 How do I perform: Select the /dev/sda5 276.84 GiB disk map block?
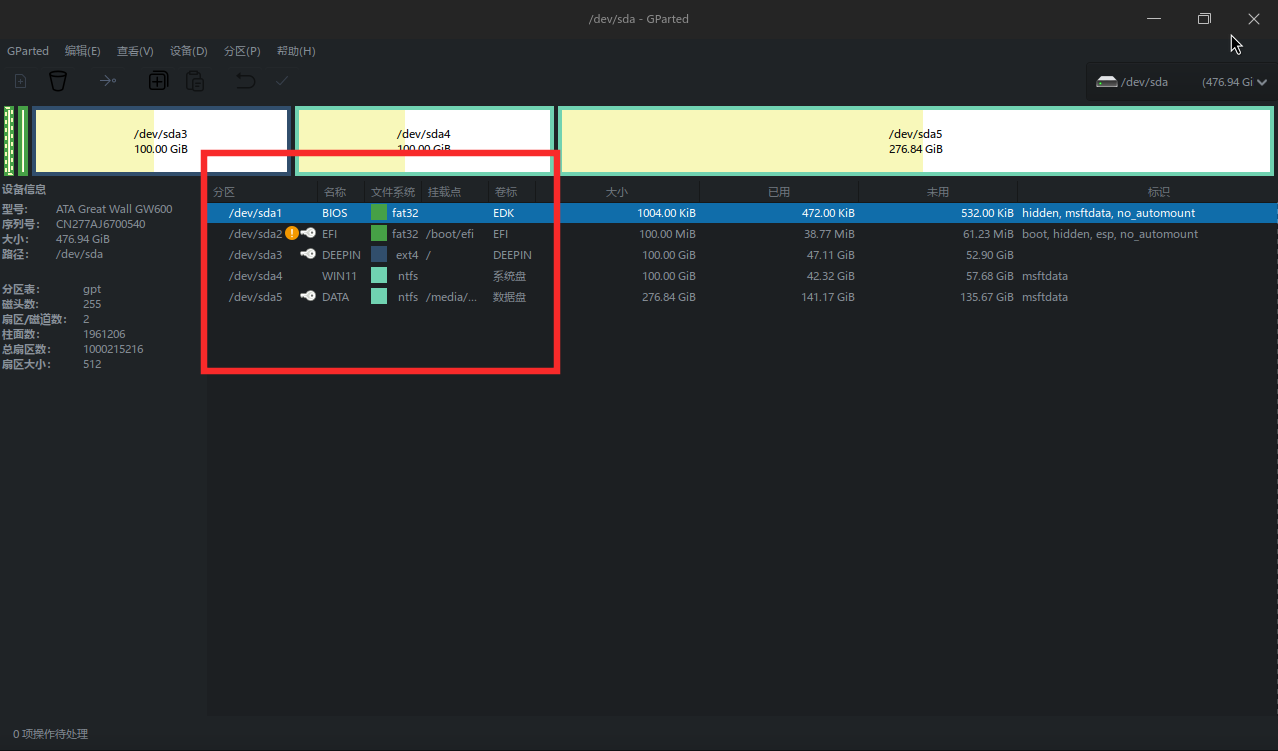pyautogui.click(x=916, y=141)
